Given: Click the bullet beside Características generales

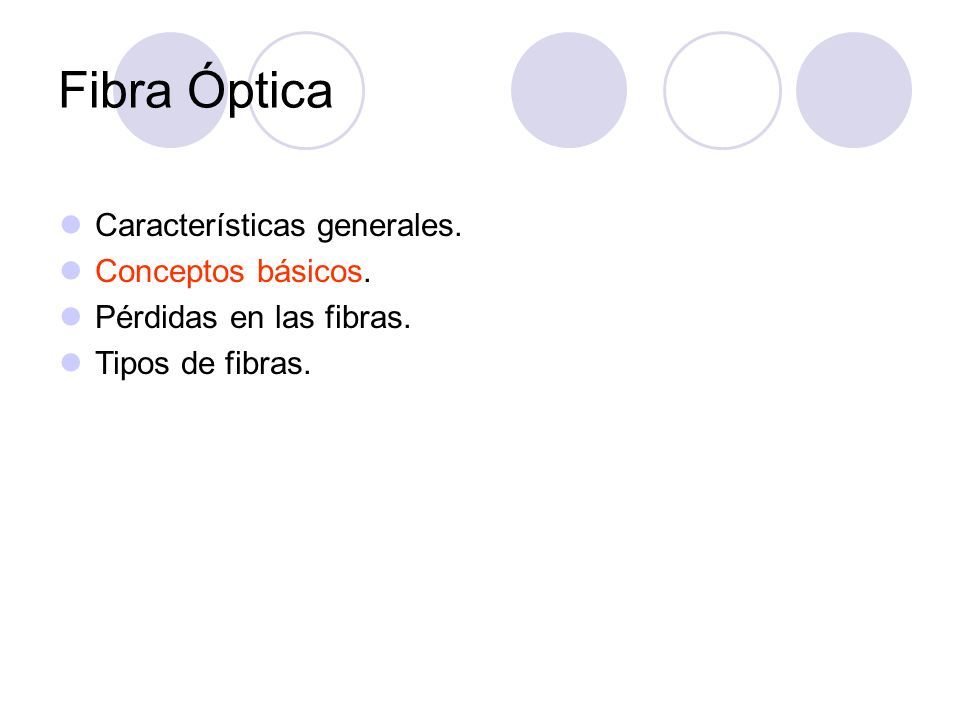Looking at the screenshot, I should point(71,225).
